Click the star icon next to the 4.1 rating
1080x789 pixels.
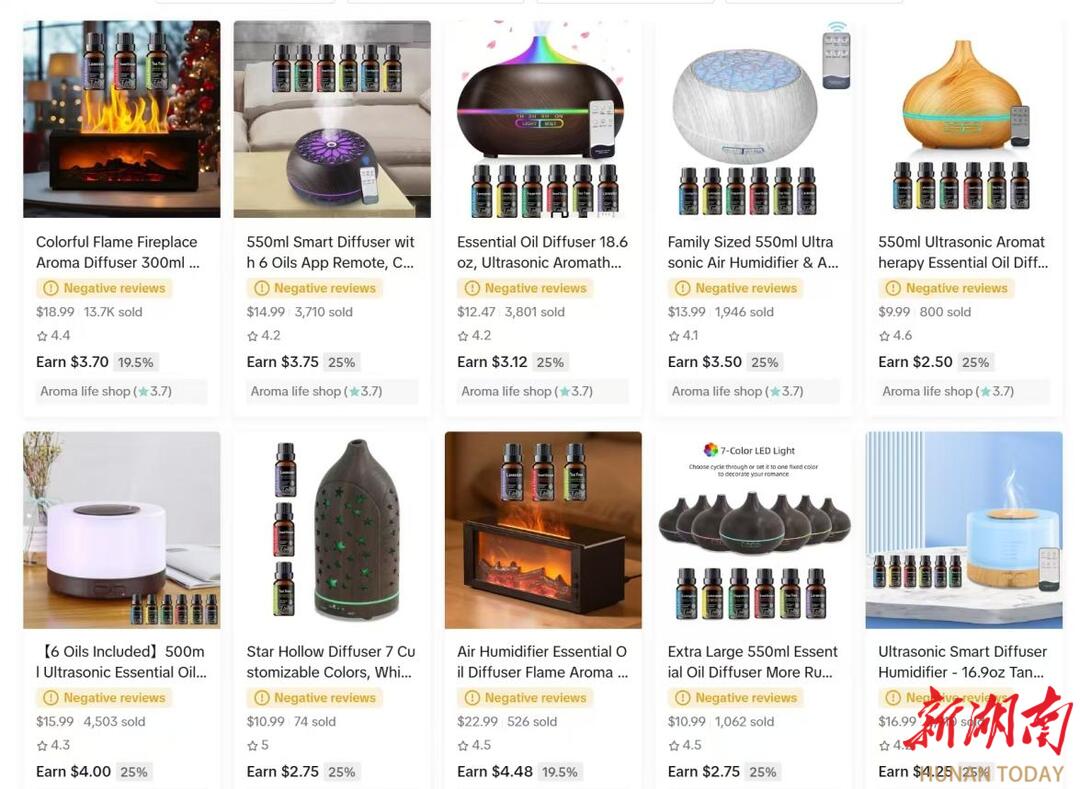(x=674, y=336)
